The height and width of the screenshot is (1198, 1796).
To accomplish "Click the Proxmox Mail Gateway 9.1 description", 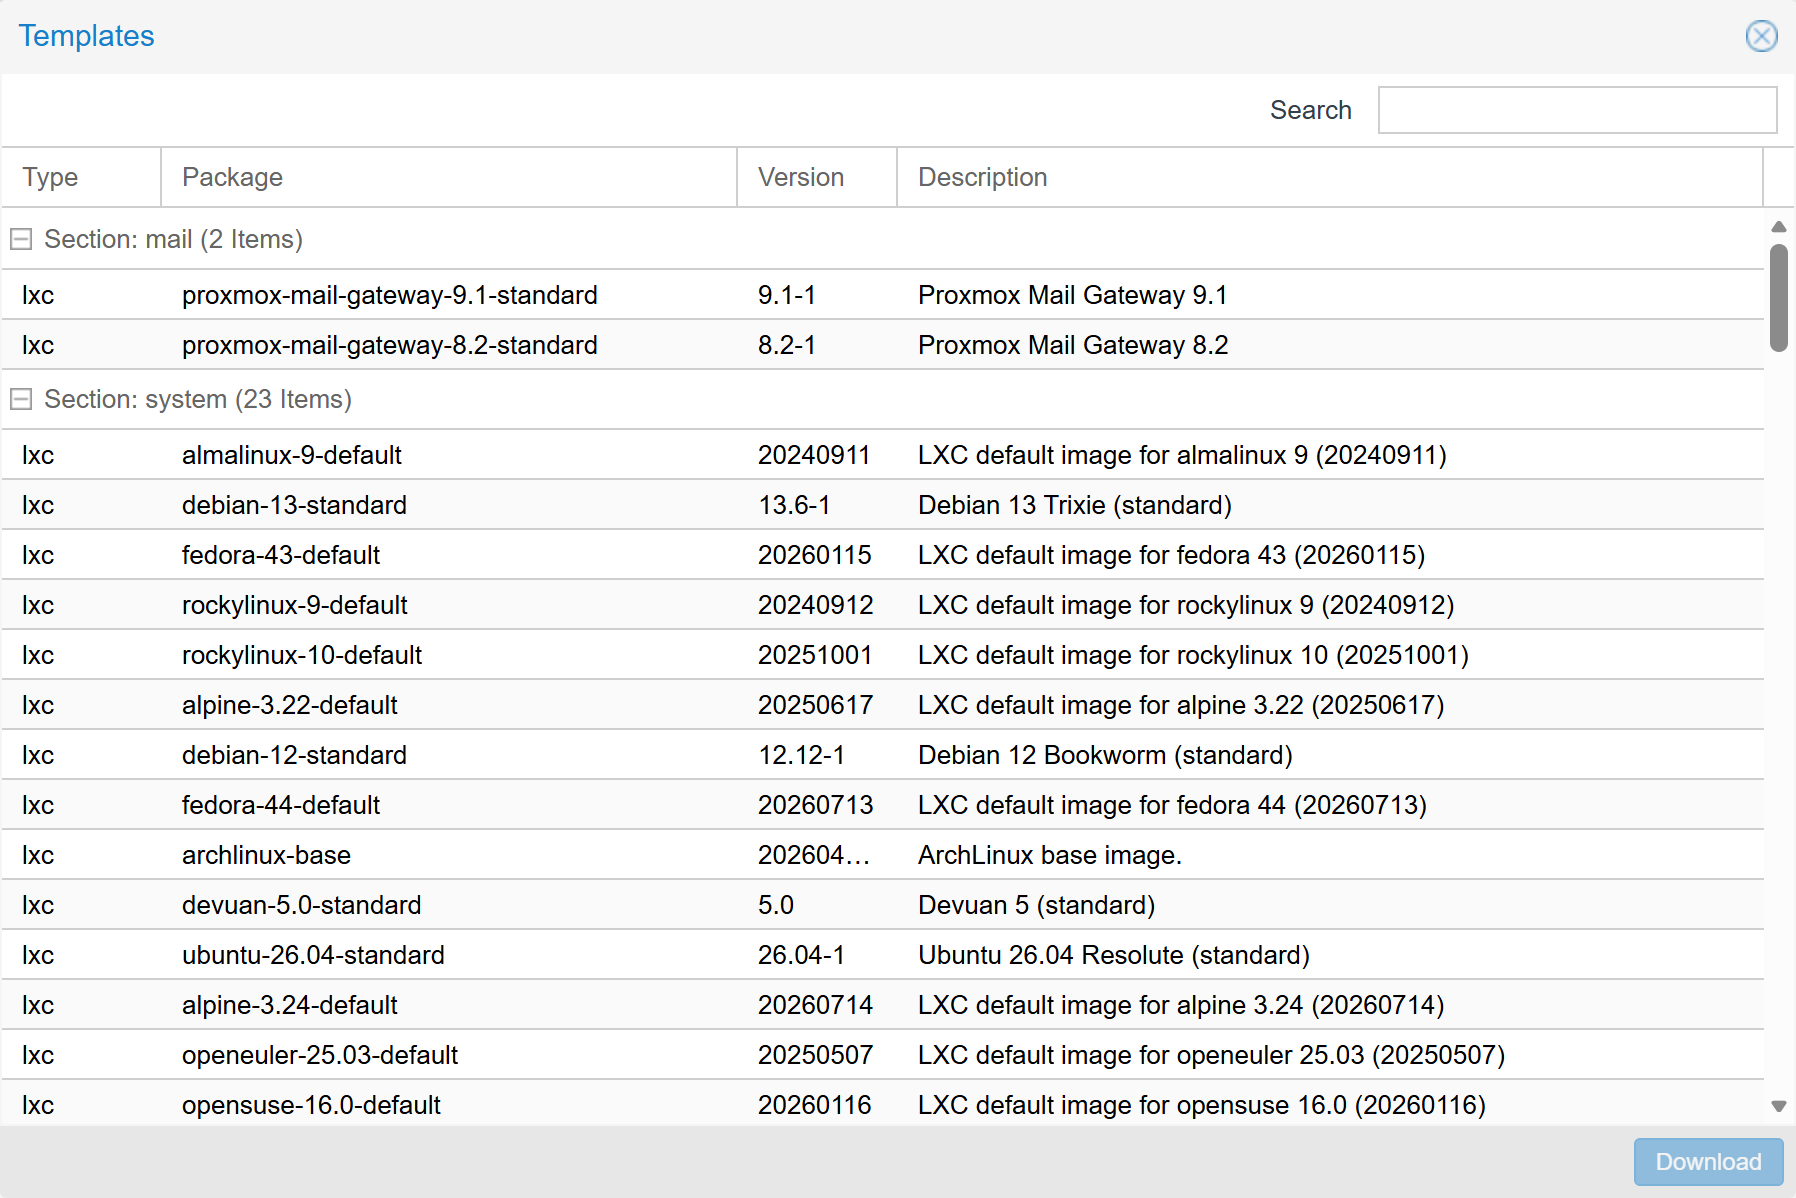I will [1072, 295].
